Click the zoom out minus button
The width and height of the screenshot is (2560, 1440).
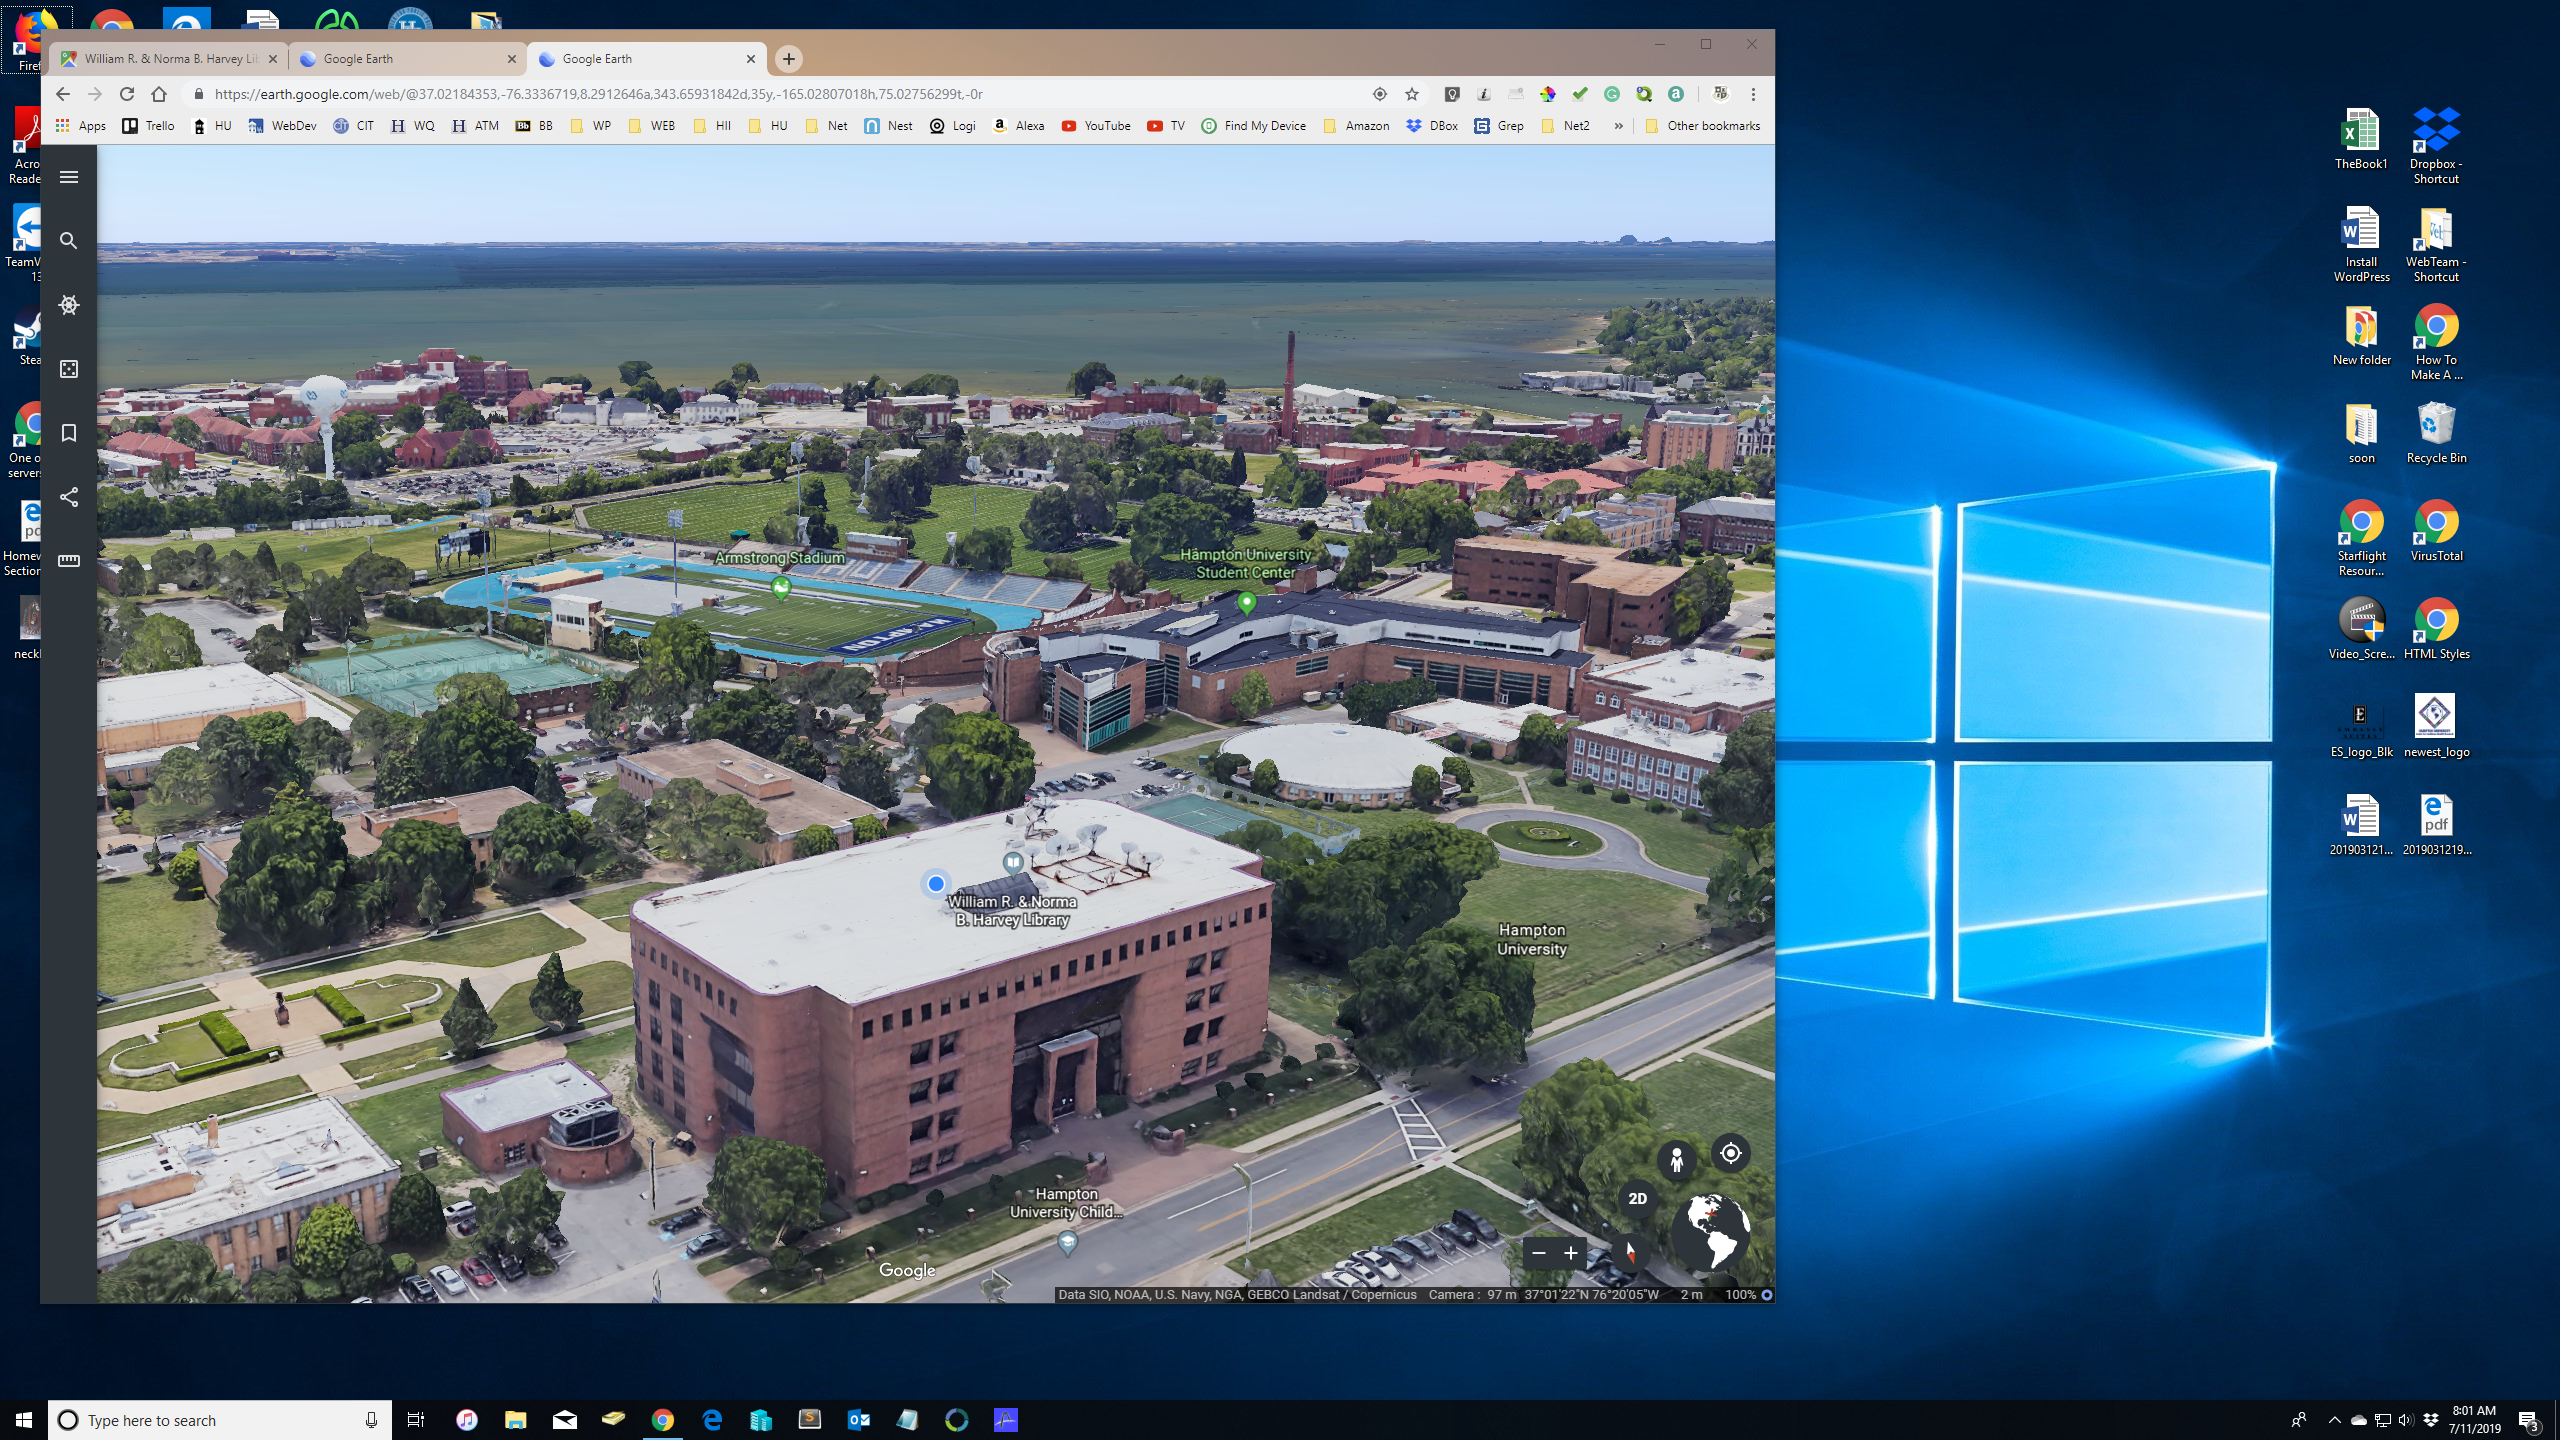[1539, 1253]
